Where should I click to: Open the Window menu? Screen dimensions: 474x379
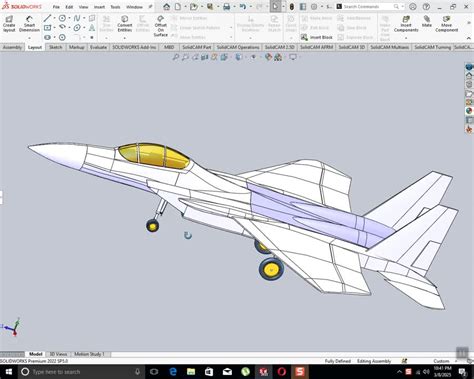pyautogui.click(x=134, y=7)
